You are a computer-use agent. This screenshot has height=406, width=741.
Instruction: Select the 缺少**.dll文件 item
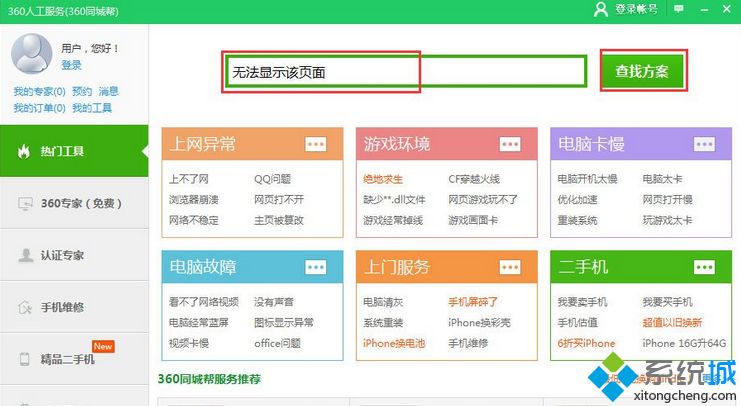[x=394, y=199]
